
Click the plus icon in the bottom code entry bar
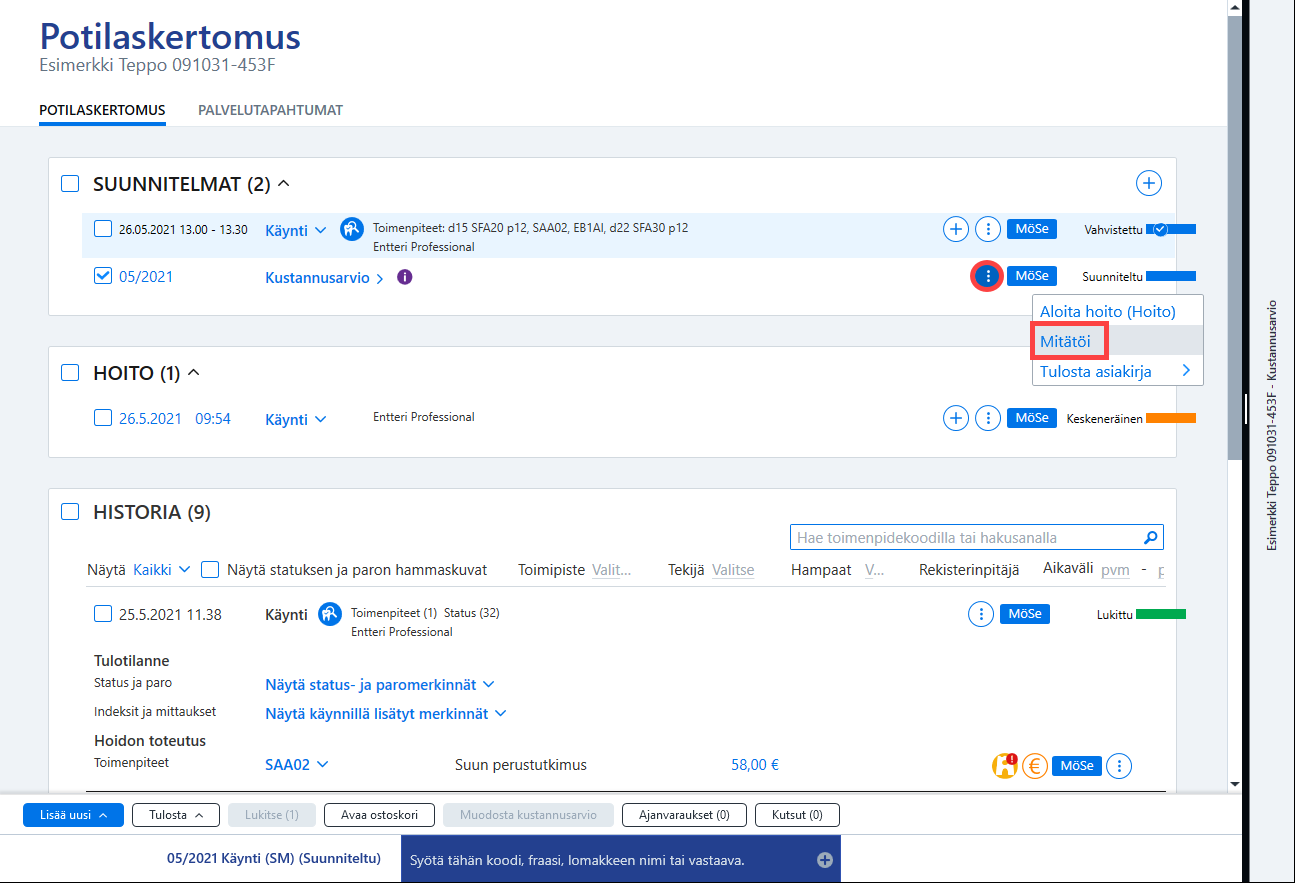coord(824,860)
